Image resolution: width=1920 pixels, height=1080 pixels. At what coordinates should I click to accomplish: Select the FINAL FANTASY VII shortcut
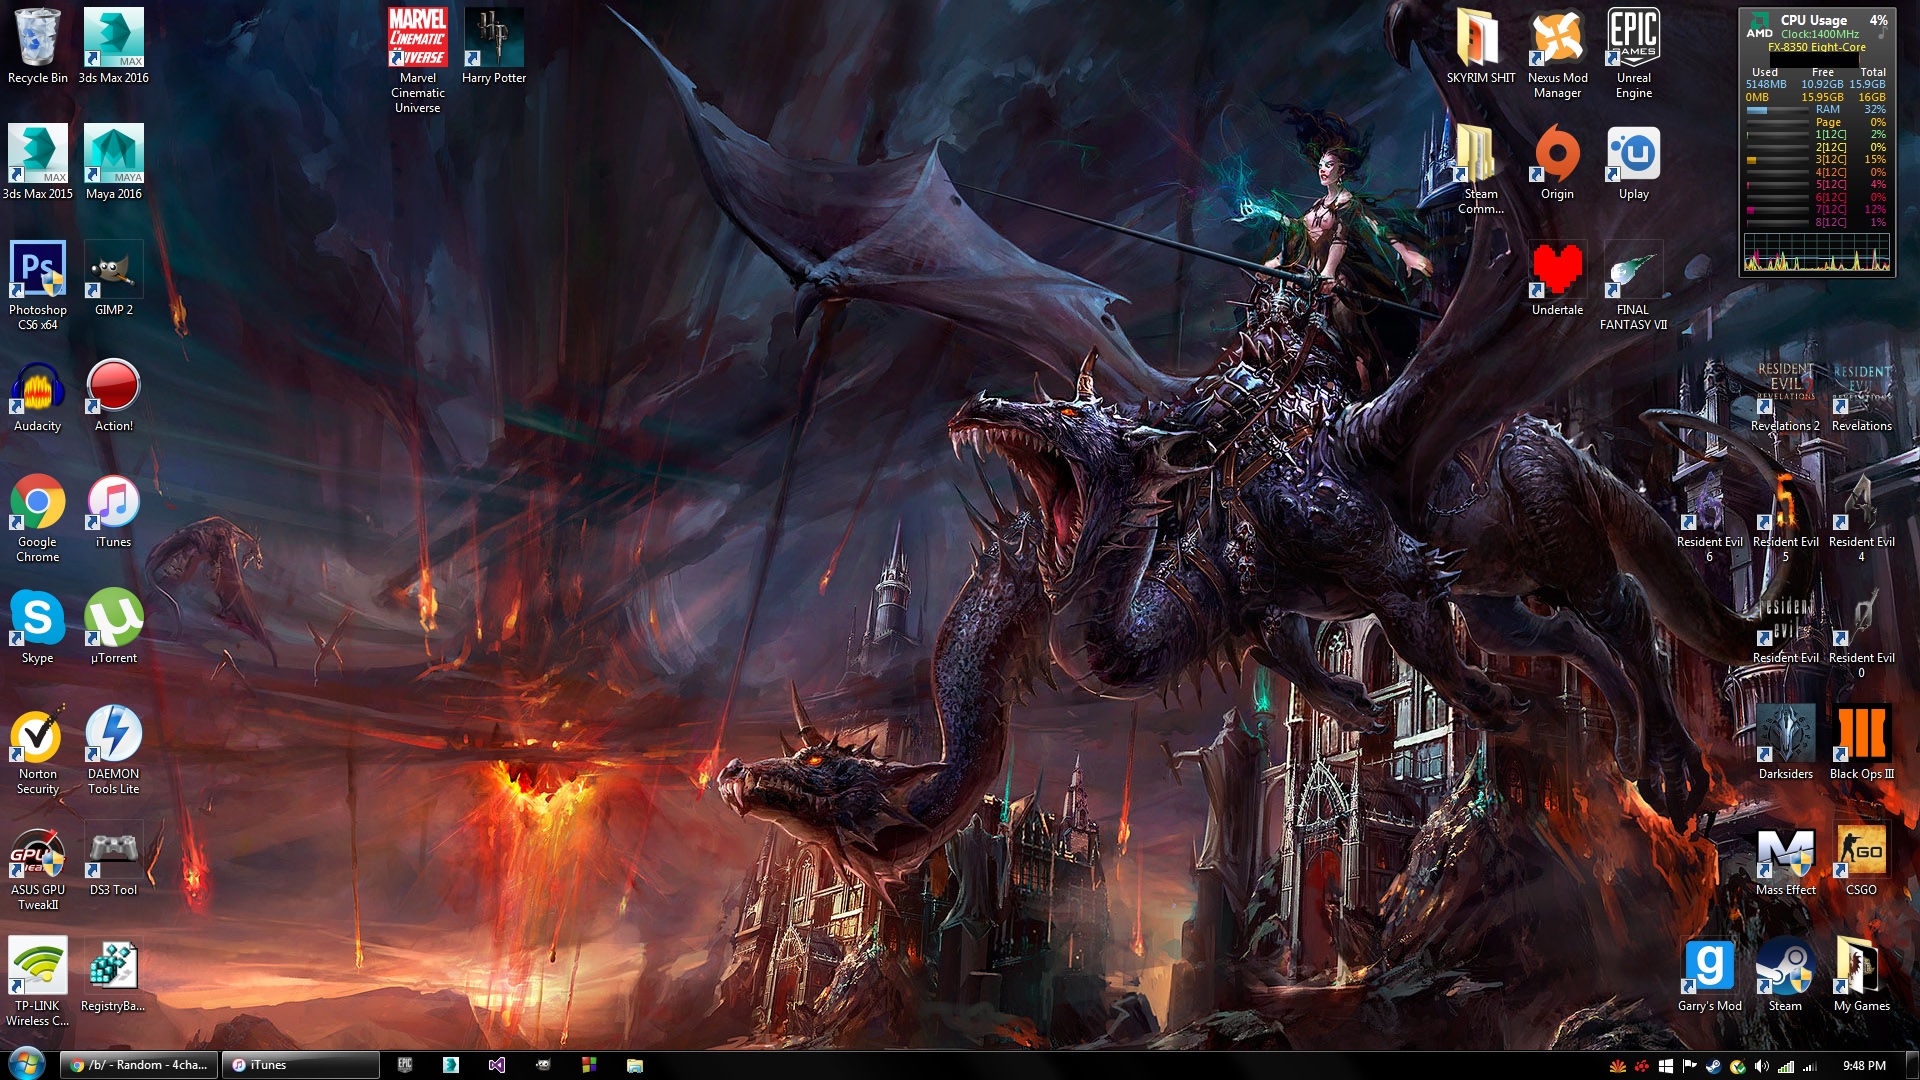tap(1634, 285)
